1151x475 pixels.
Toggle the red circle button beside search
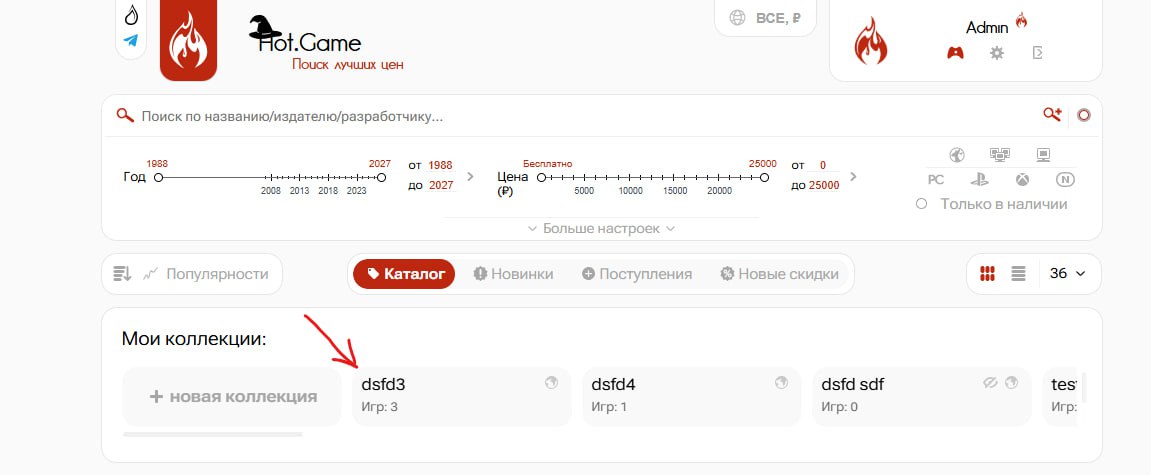pyautogui.click(x=1083, y=115)
